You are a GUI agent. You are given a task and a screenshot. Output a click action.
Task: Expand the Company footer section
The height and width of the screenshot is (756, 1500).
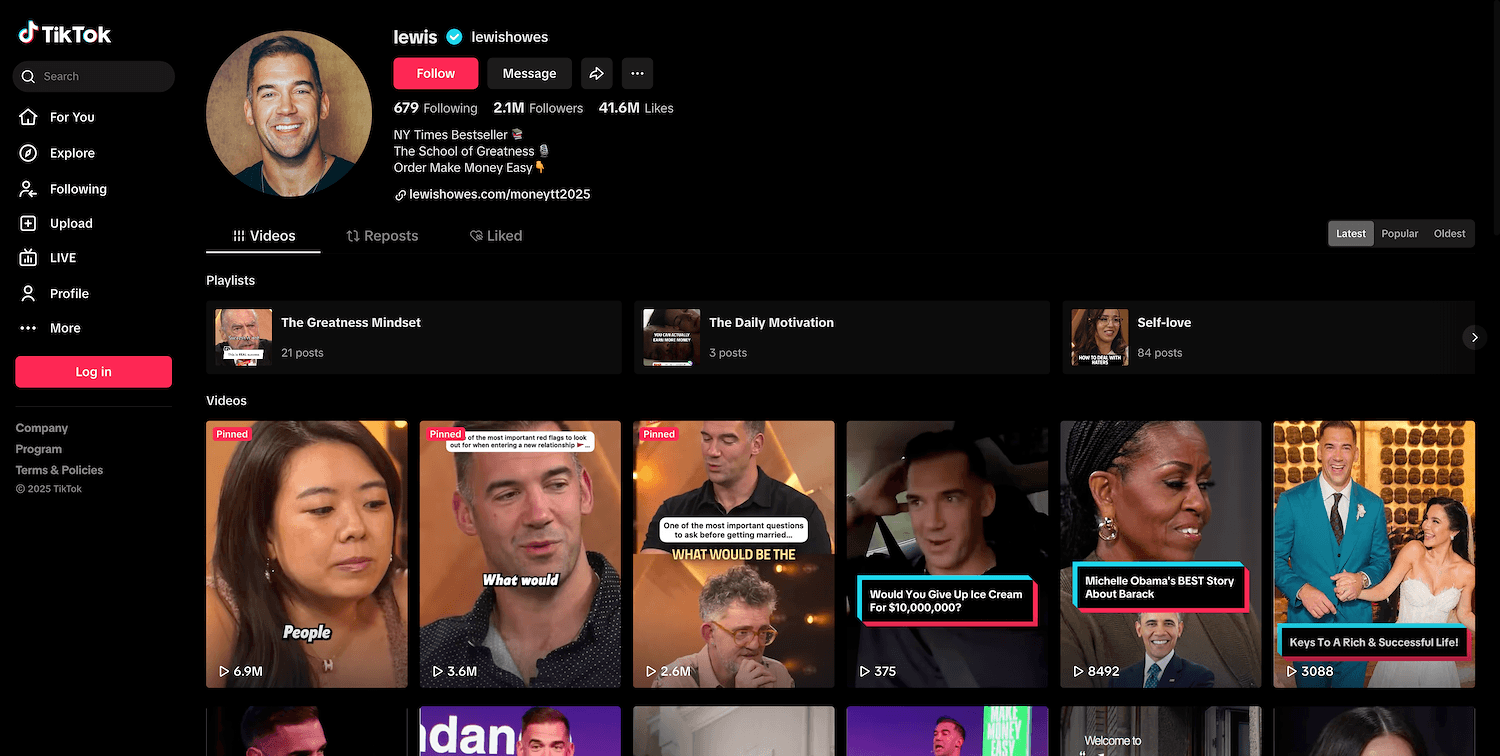pyautogui.click(x=42, y=428)
